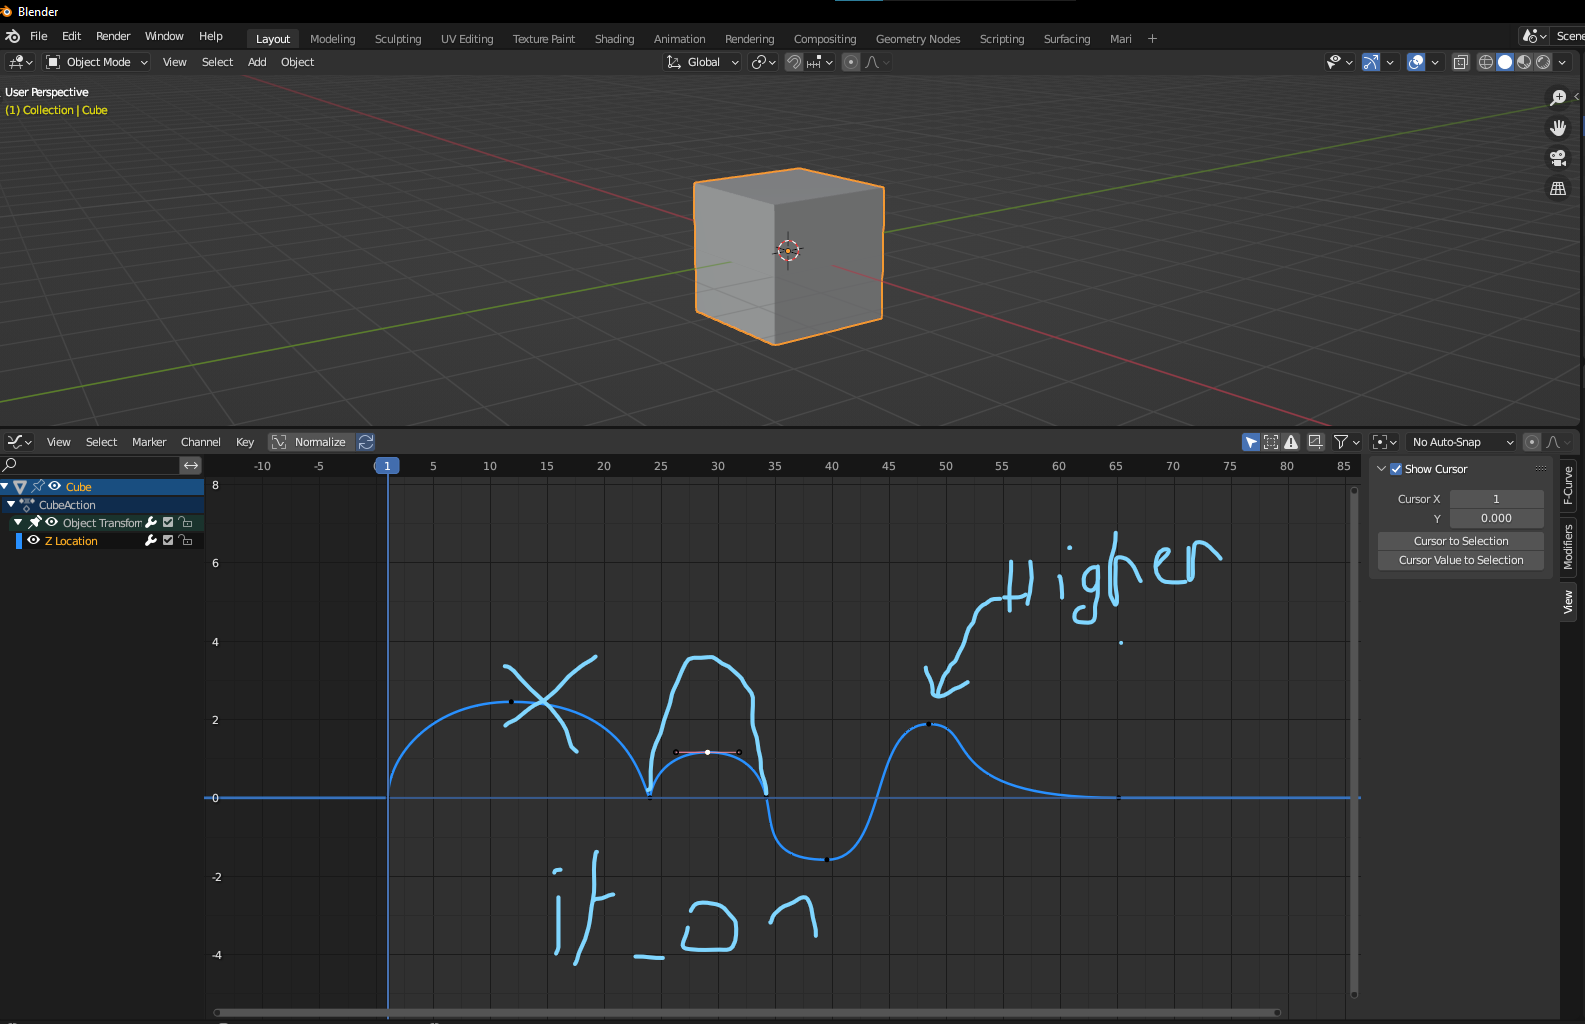This screenshot has width=1585, height=1024.
Task: Select wireframe viewport shading
Action: click(1486, 62)
